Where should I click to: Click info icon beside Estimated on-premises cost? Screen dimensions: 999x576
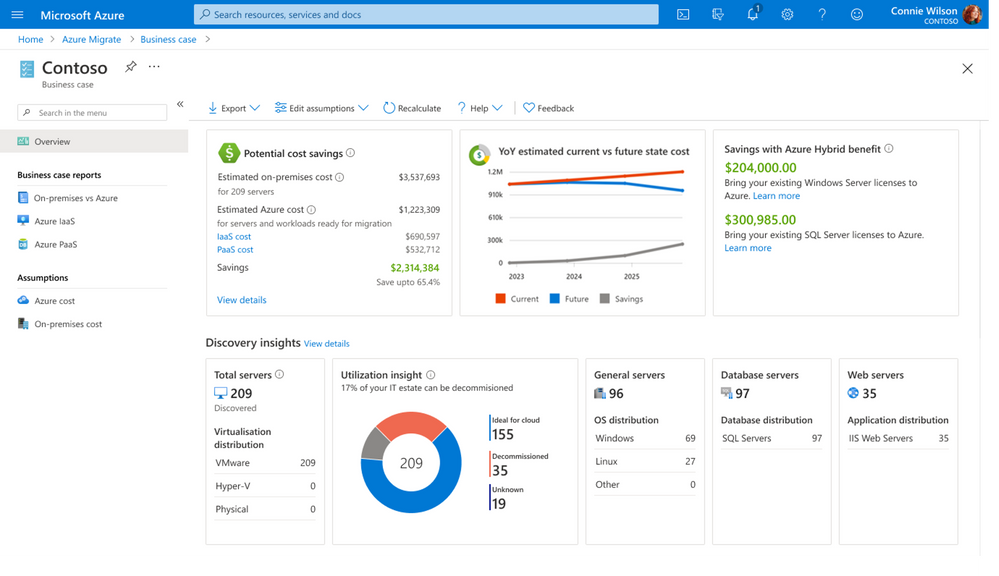(340, 177)
